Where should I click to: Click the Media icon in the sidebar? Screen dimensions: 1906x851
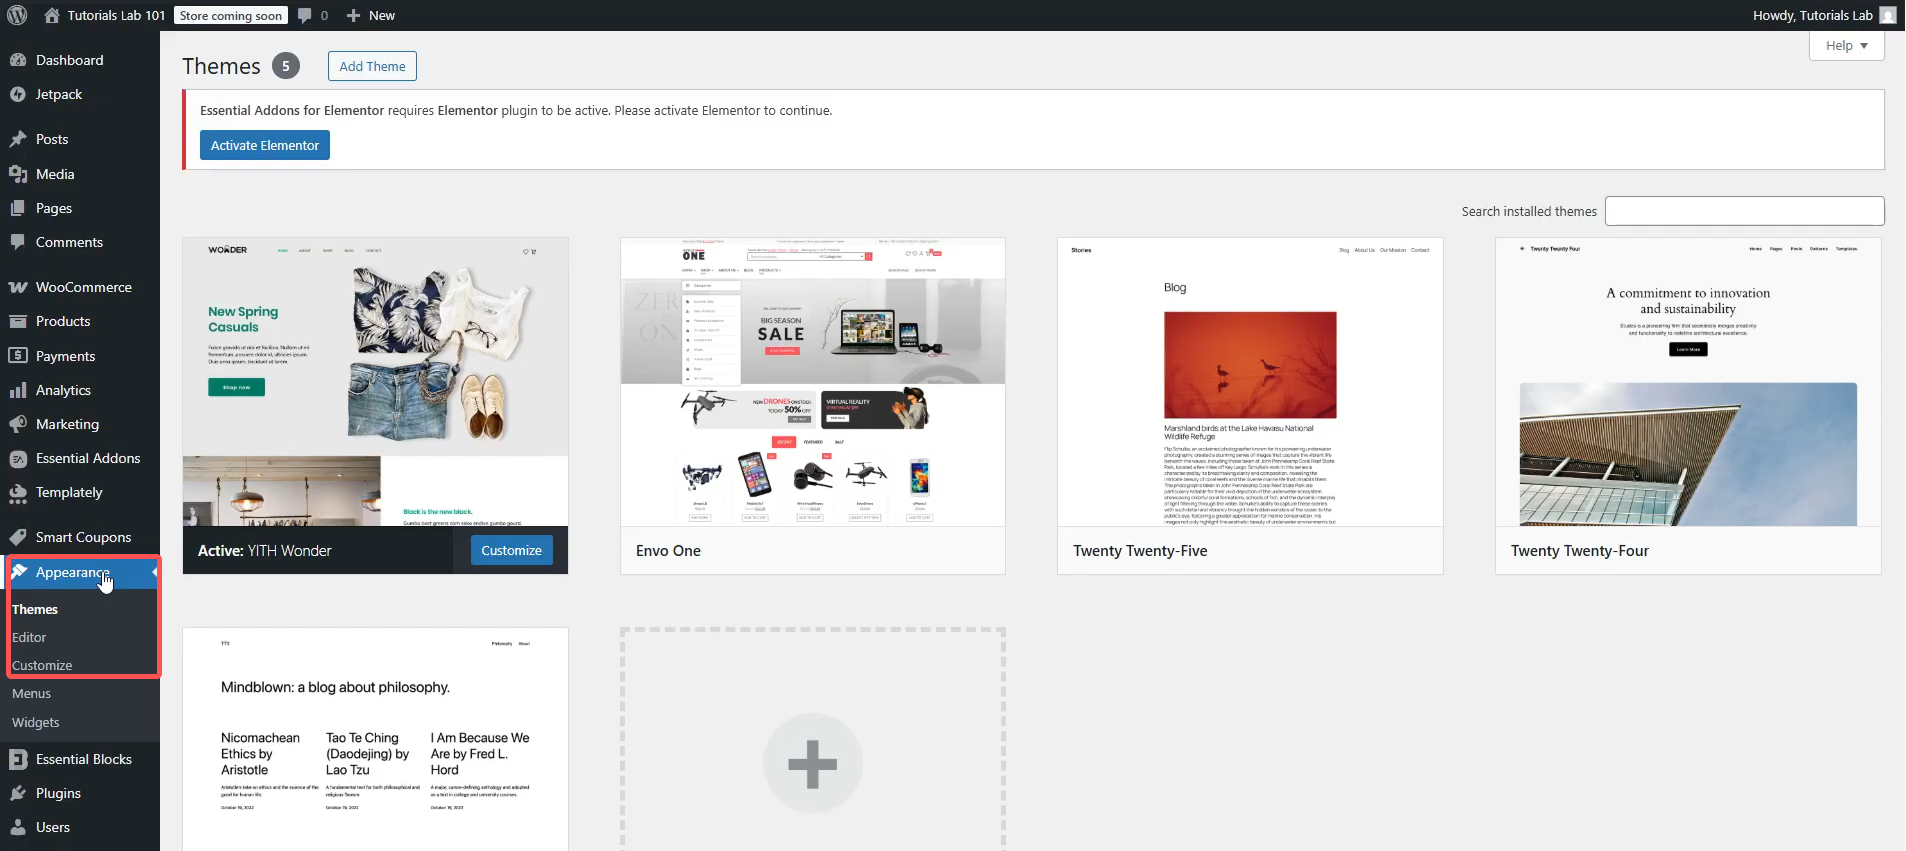point(18,174)
